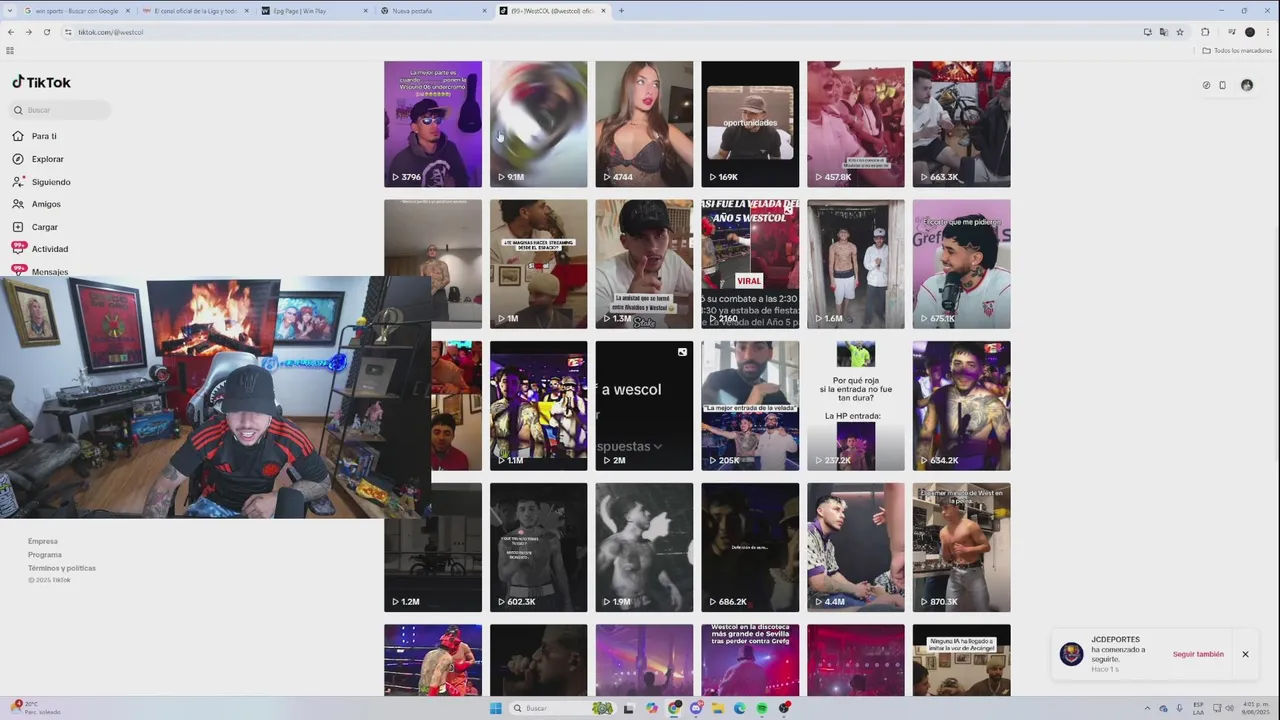Open the video with 1.1M views
Image resolution: width=1280 pixels, height=720 pixels.
click(x=539, y=406)
